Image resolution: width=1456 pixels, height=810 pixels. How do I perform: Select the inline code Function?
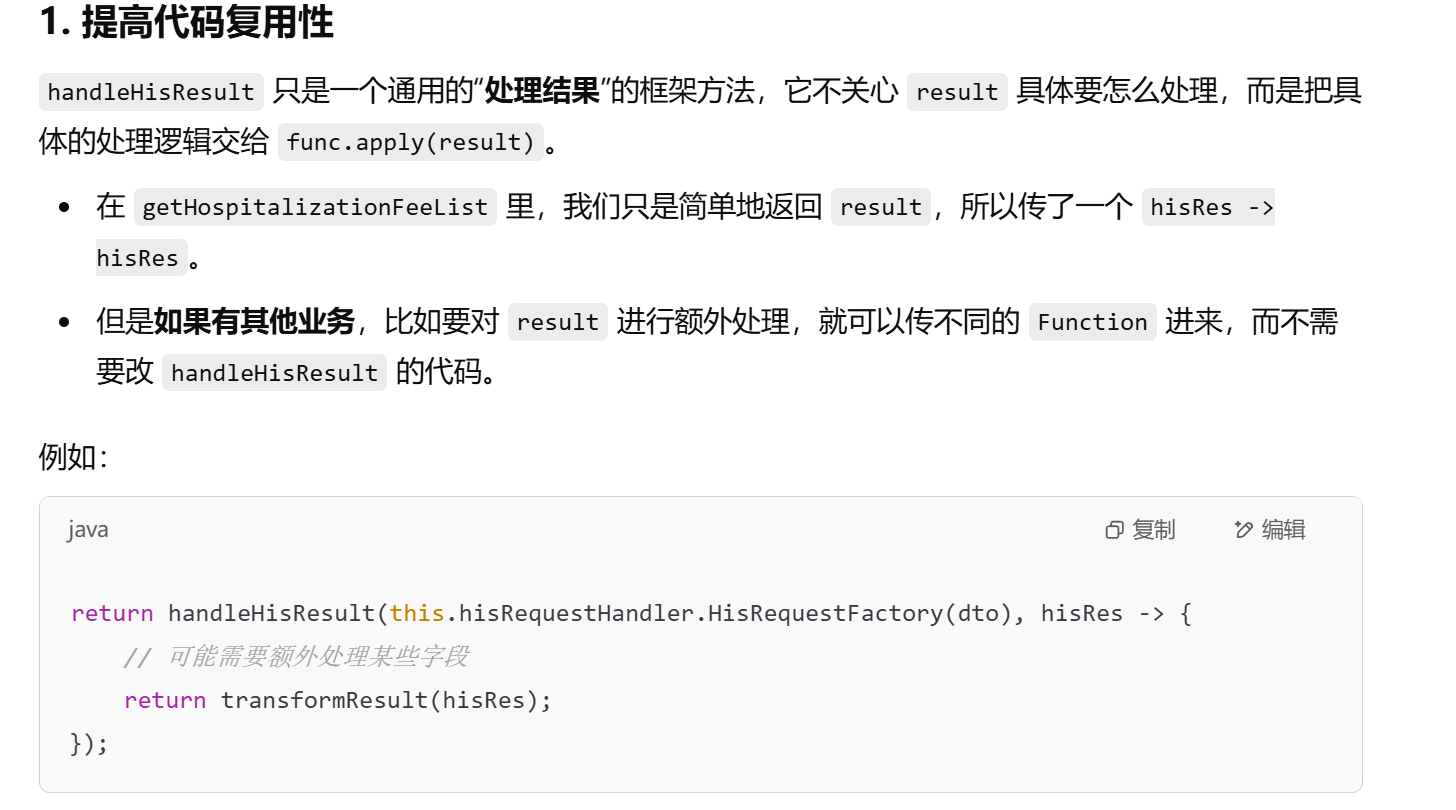click(x=1092, y=322)
